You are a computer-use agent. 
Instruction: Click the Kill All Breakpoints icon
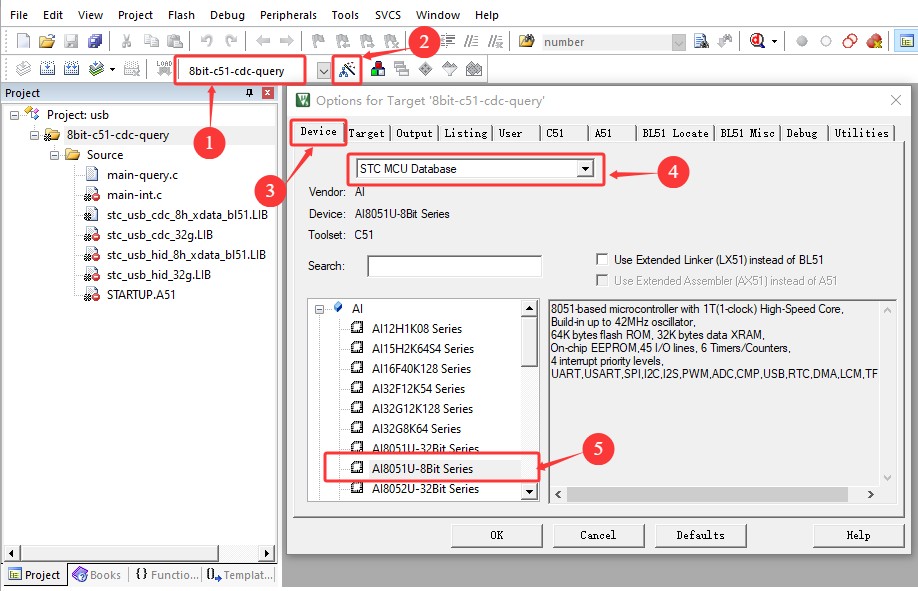pyautogui.click(x=875, y=41)
